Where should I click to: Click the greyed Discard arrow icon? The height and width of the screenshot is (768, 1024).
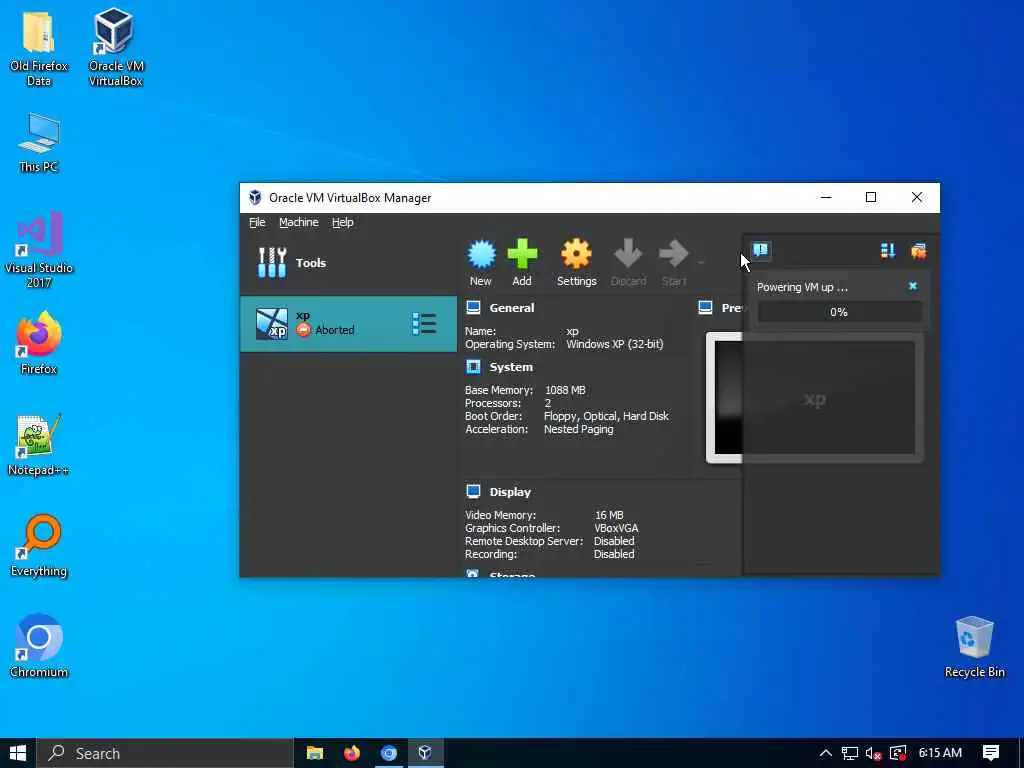tap(628, 253)
